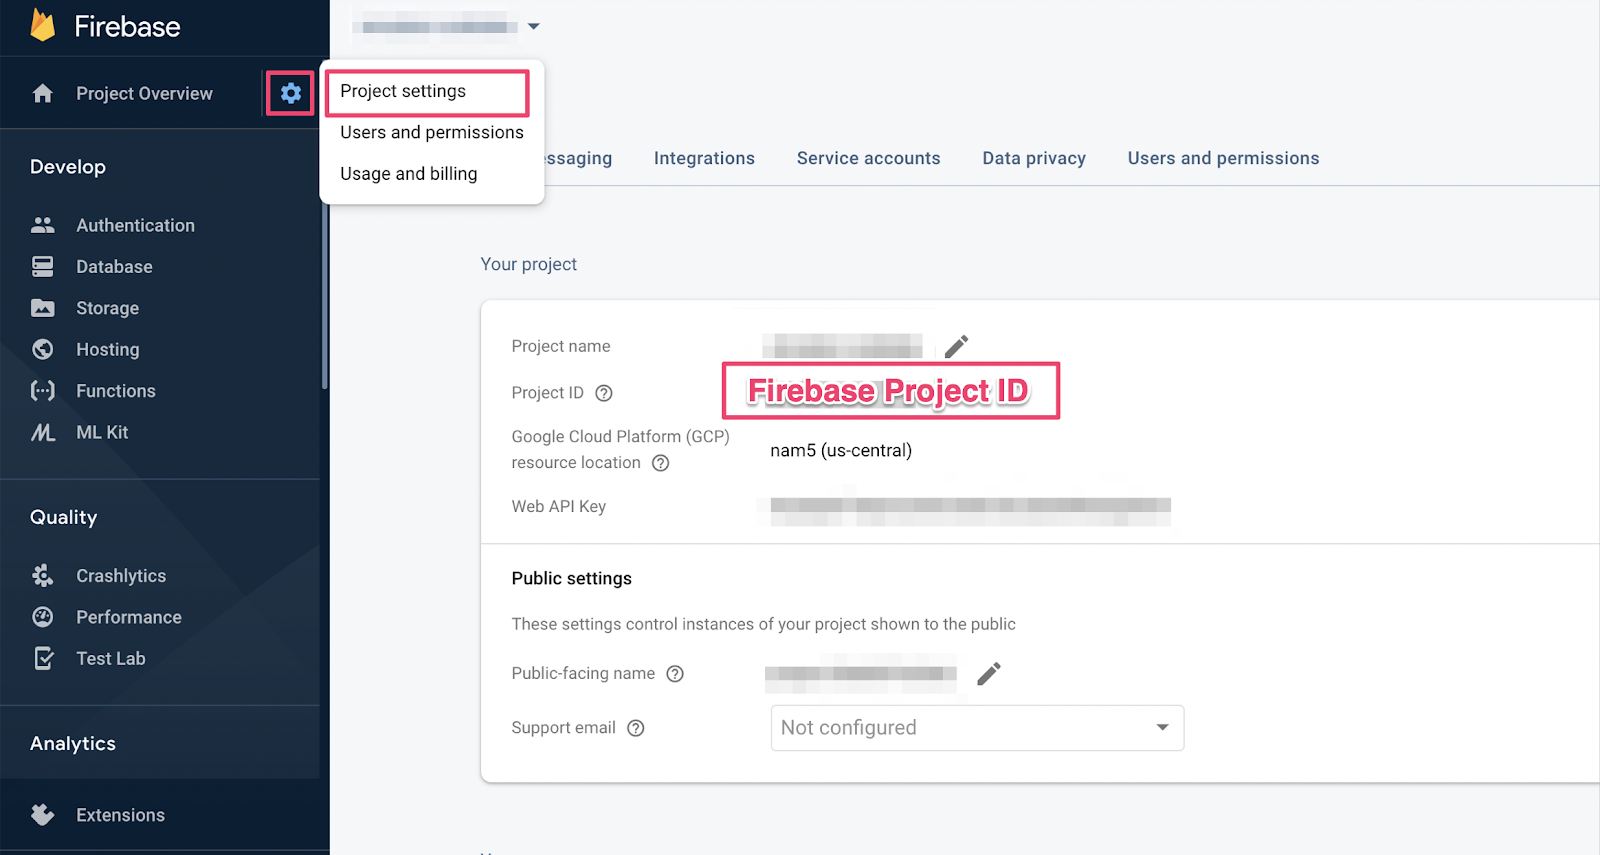1600x855 pixels.
Task: Open Authentication in the sidebar
Action: click(x=135, y=225)
